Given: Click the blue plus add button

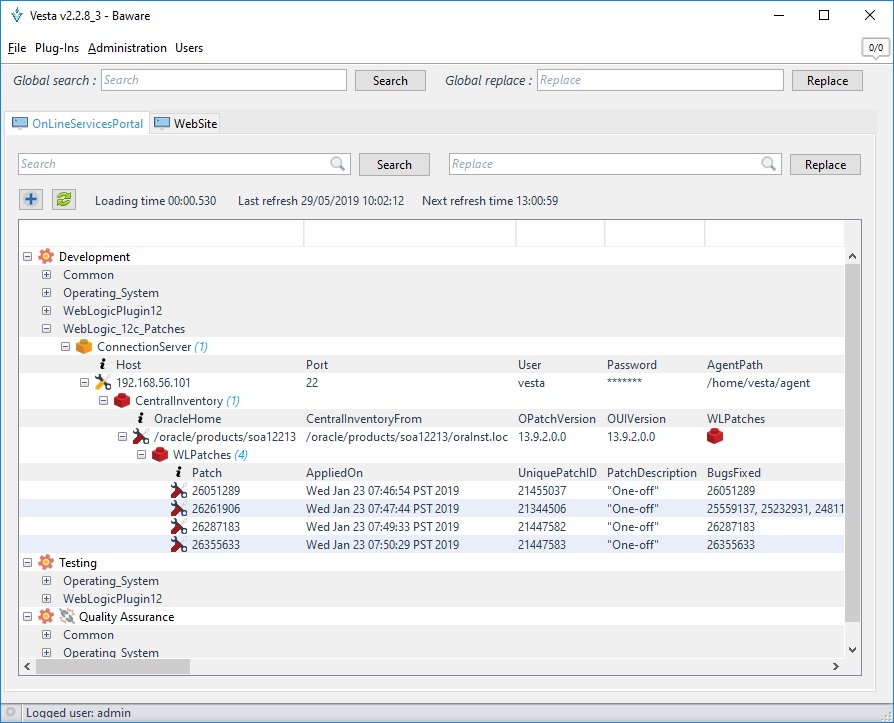Looking at the screenshot, I should click(x=31, y=200).
